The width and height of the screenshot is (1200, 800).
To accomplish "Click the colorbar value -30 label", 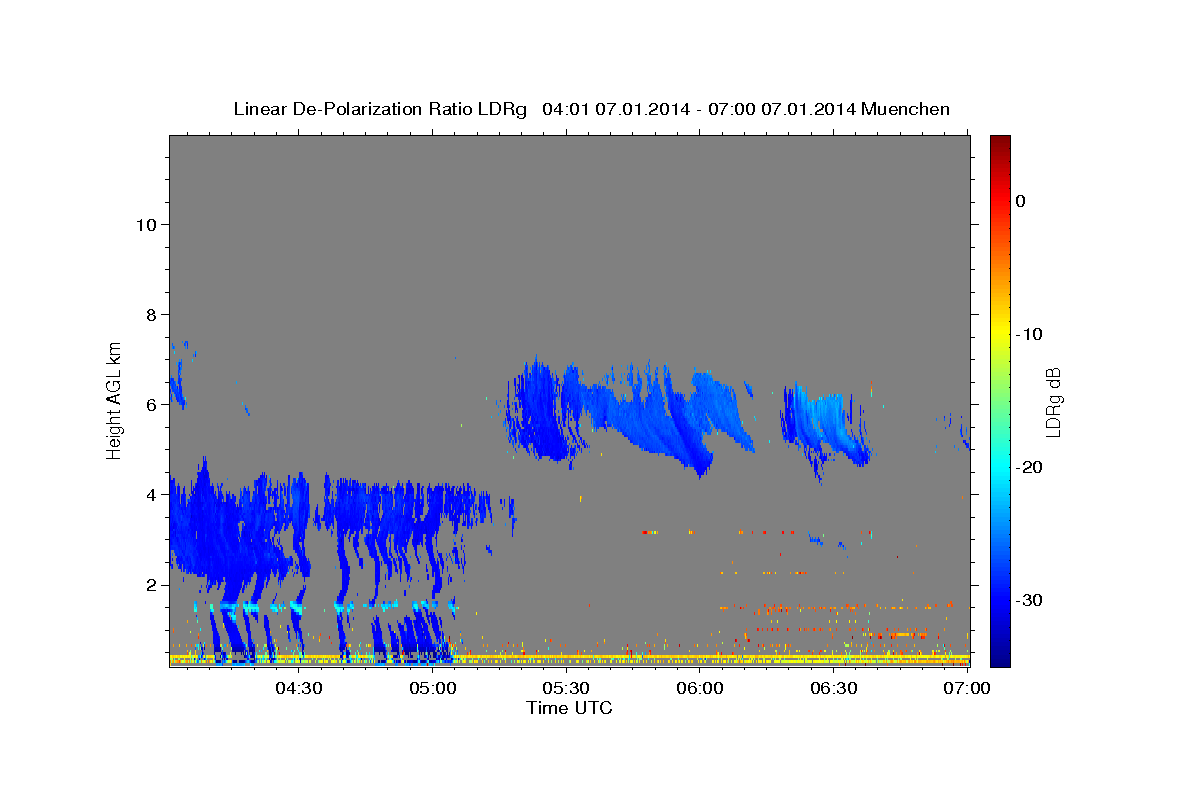I will 1029,600.
